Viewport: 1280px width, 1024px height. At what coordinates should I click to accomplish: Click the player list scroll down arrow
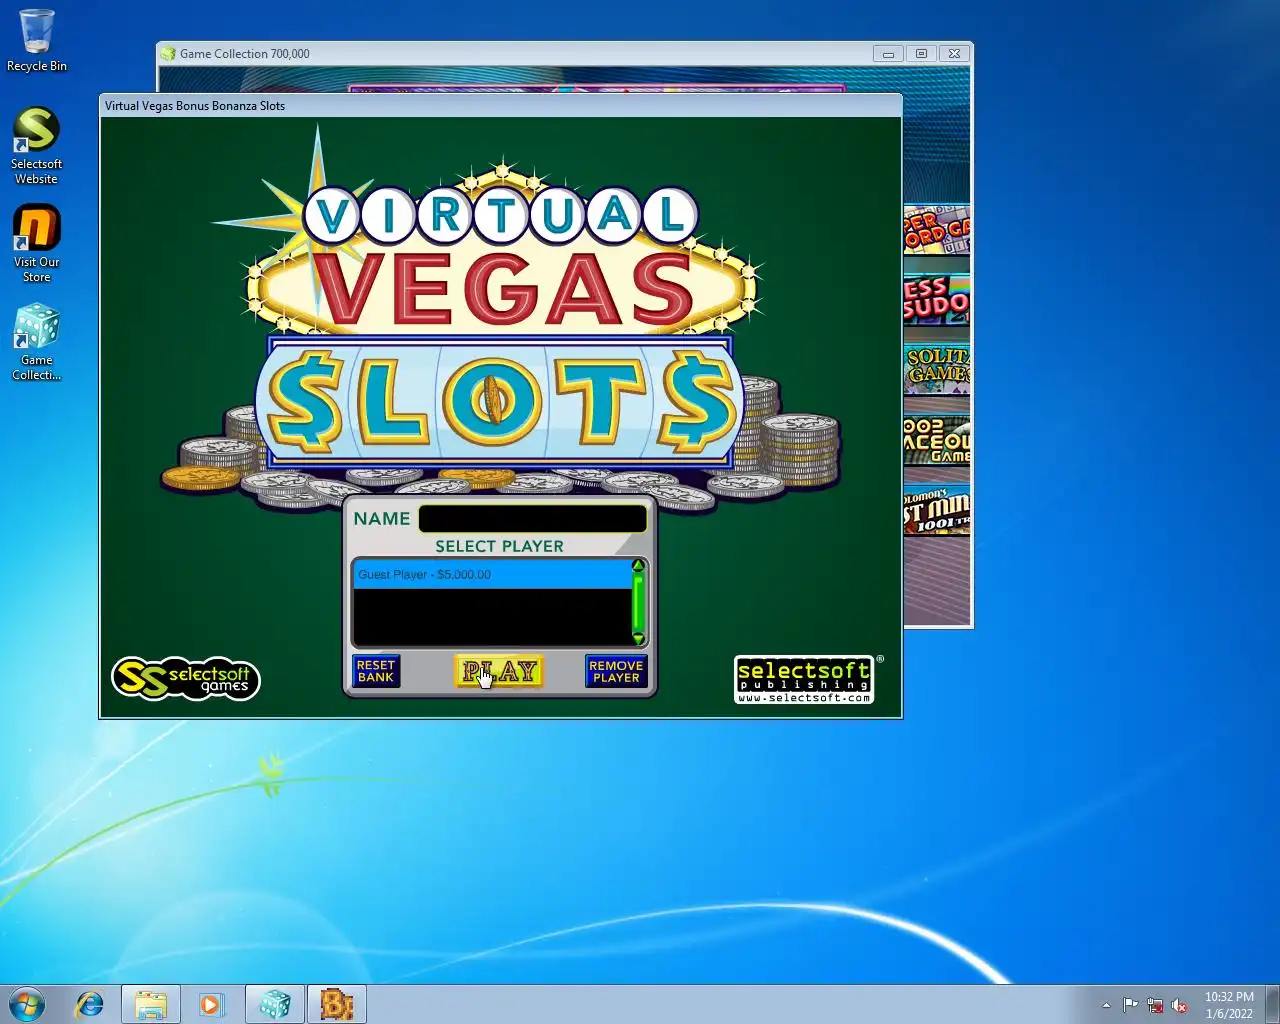pyautogui.click(x=638, y=638)
